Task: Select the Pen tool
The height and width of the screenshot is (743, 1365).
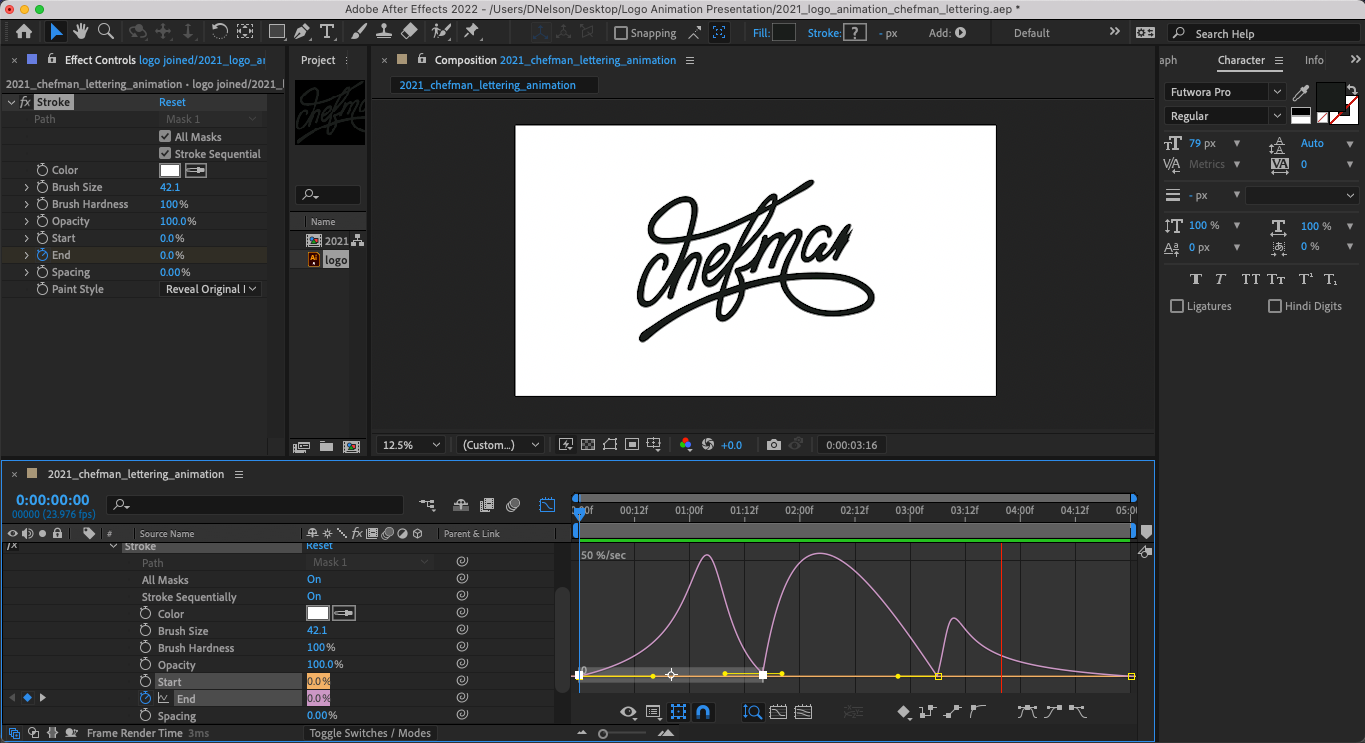Action: tap(302, 32)
